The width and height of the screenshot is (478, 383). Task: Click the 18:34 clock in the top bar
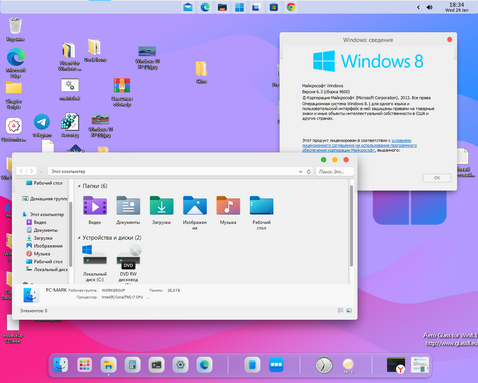456,7
